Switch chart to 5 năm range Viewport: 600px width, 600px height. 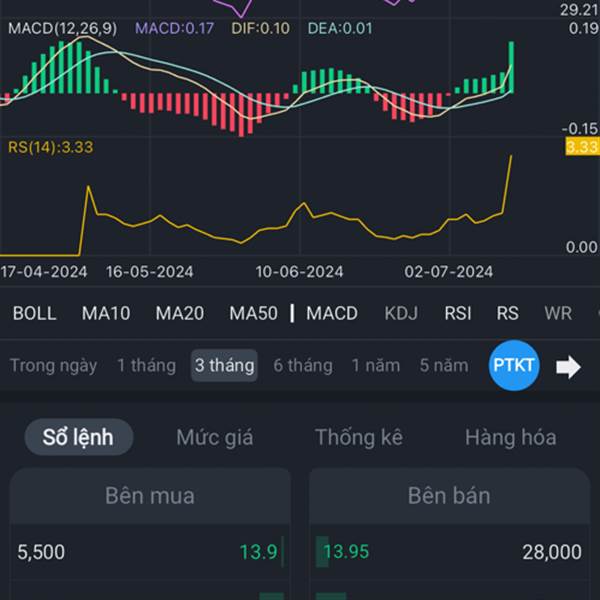click(444, 365)
